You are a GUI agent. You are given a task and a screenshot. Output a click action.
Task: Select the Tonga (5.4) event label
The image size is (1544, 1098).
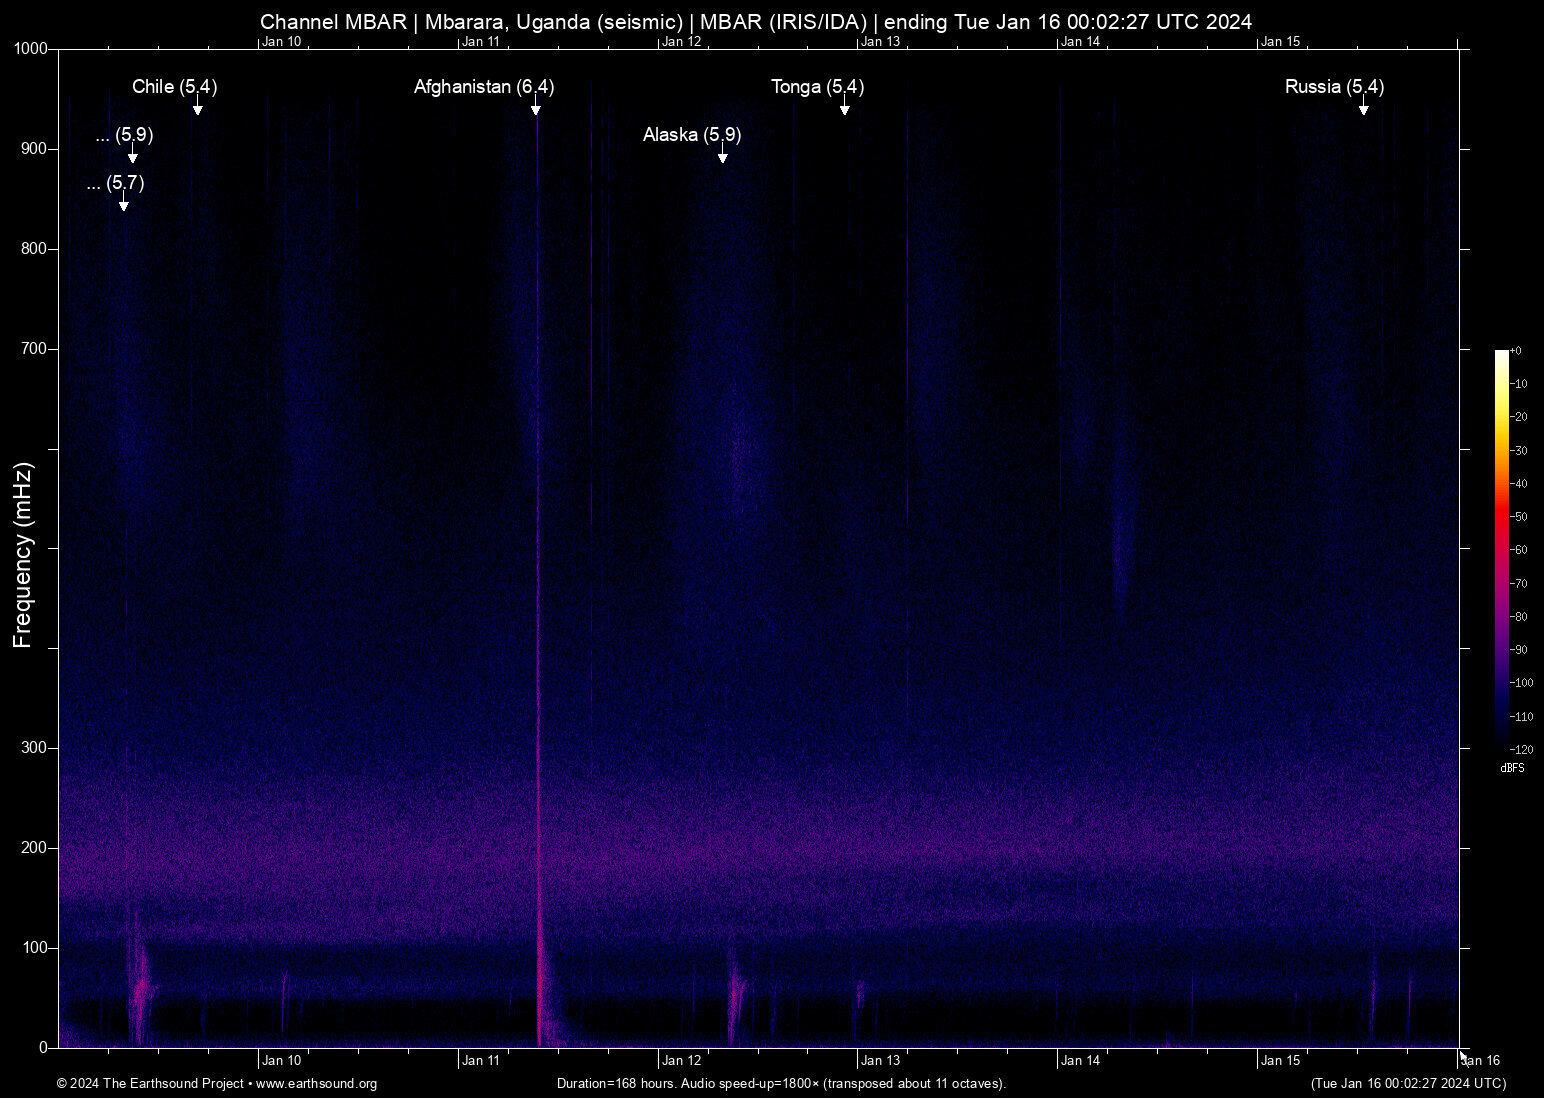(817, 87)
